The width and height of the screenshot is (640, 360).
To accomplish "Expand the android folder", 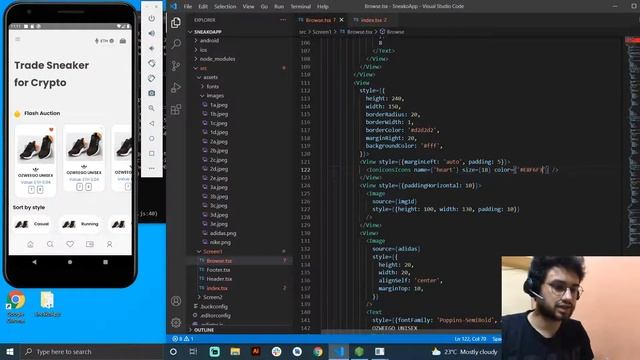I will click(209, 40).
